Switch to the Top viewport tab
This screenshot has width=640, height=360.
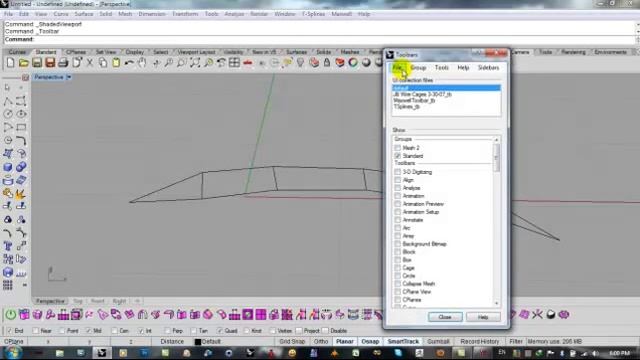coord(78,301)
